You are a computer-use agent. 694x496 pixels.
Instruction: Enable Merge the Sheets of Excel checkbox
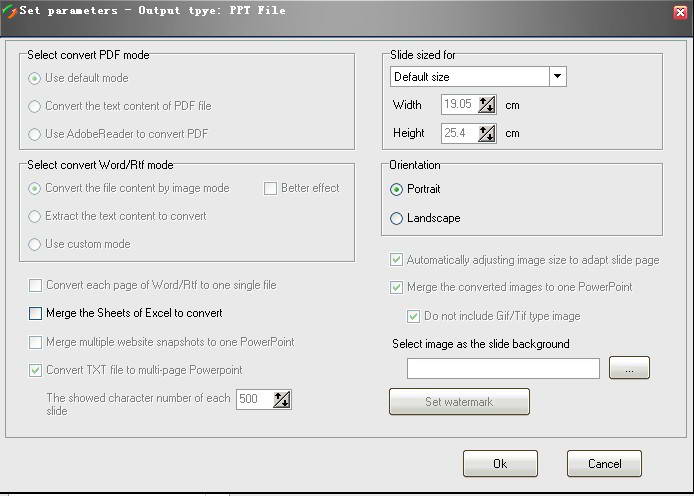click(36, 313)
